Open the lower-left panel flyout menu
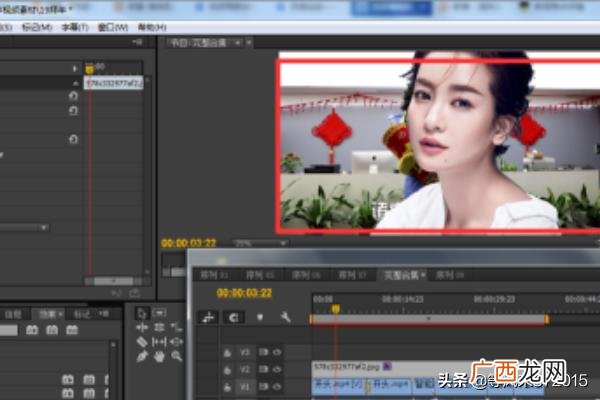The image size is (600, 400). coord(104,314)
